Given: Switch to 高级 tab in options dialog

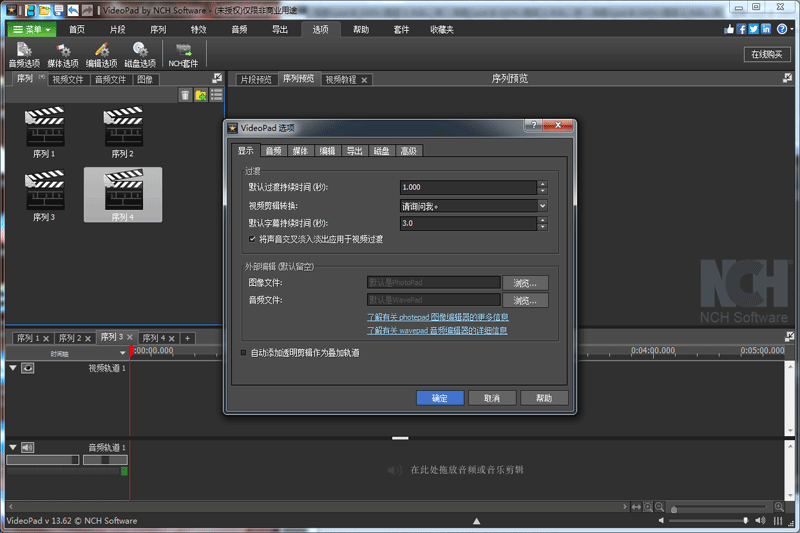Looking at the screenshot, I should [409, 151].
